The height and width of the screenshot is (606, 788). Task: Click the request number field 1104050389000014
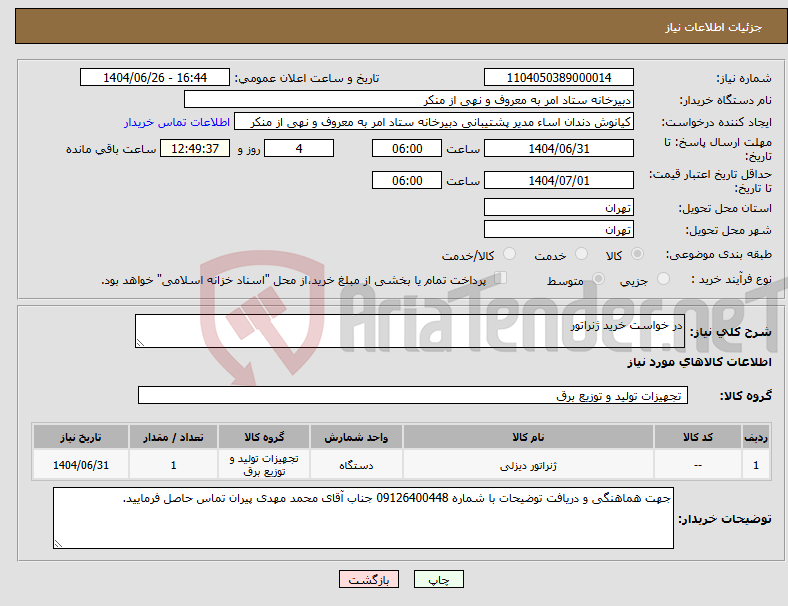click(x=559, y=77)
